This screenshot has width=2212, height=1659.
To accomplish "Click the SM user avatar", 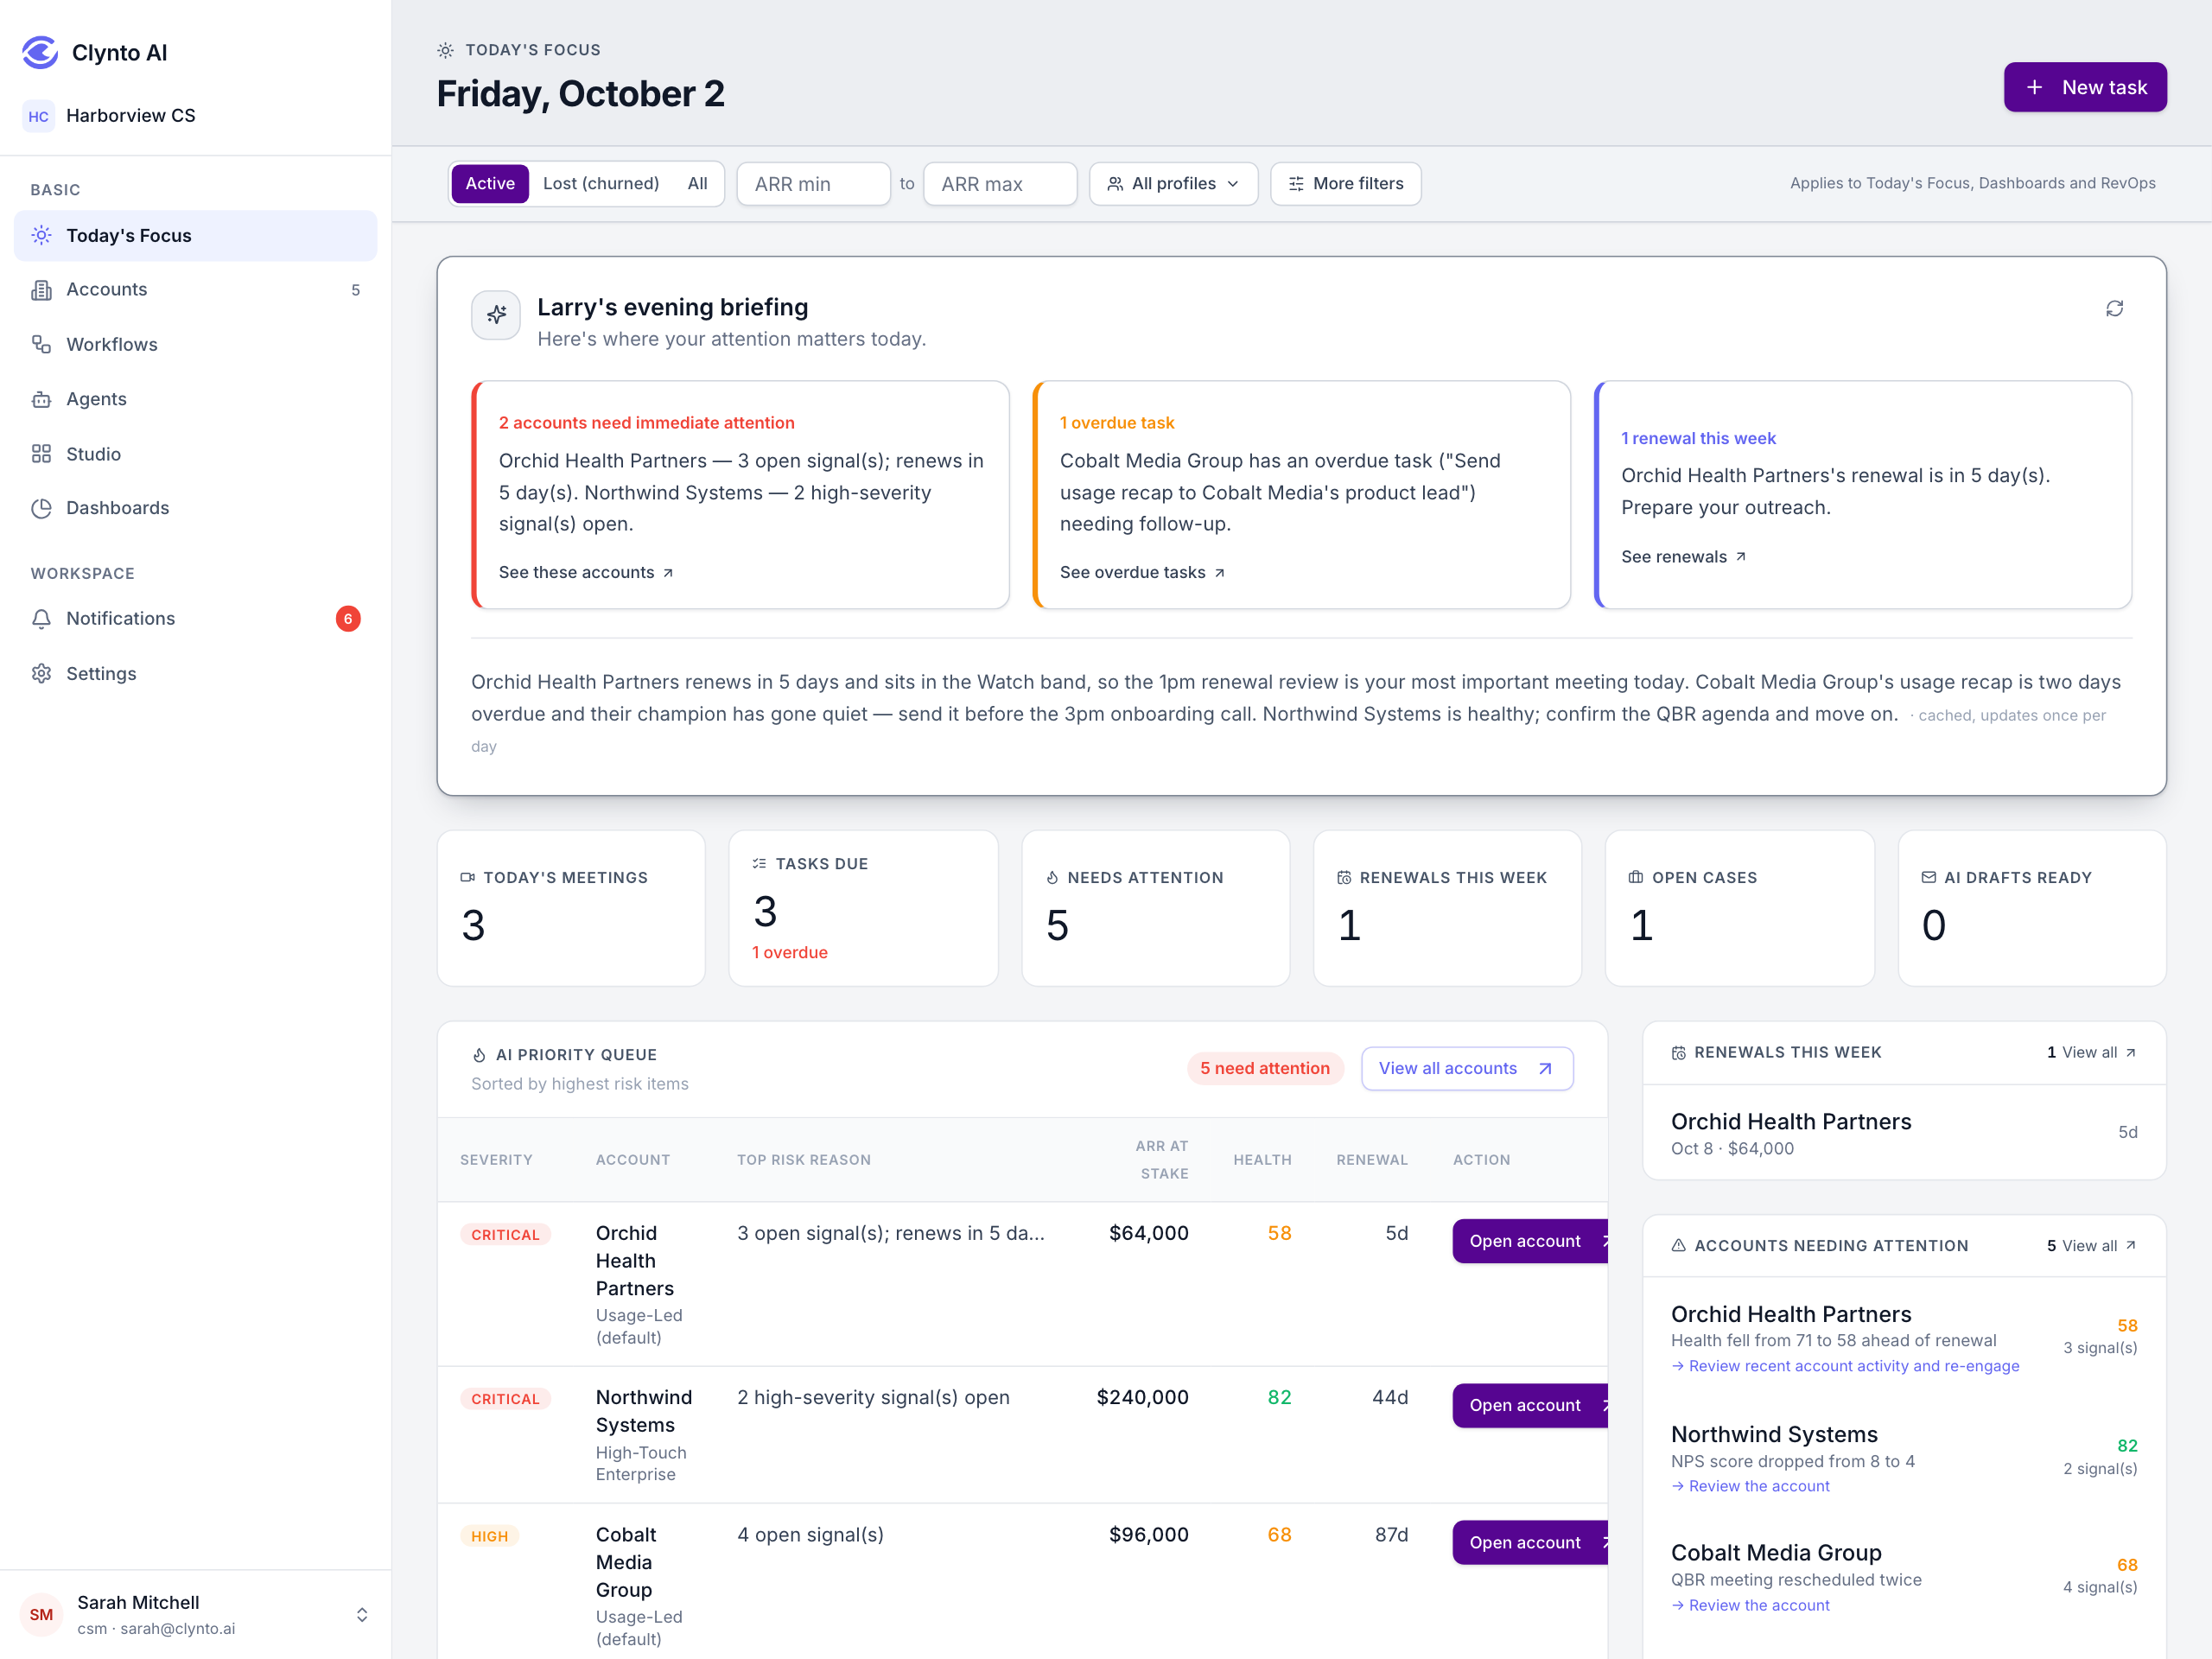I will (41, 1615).
